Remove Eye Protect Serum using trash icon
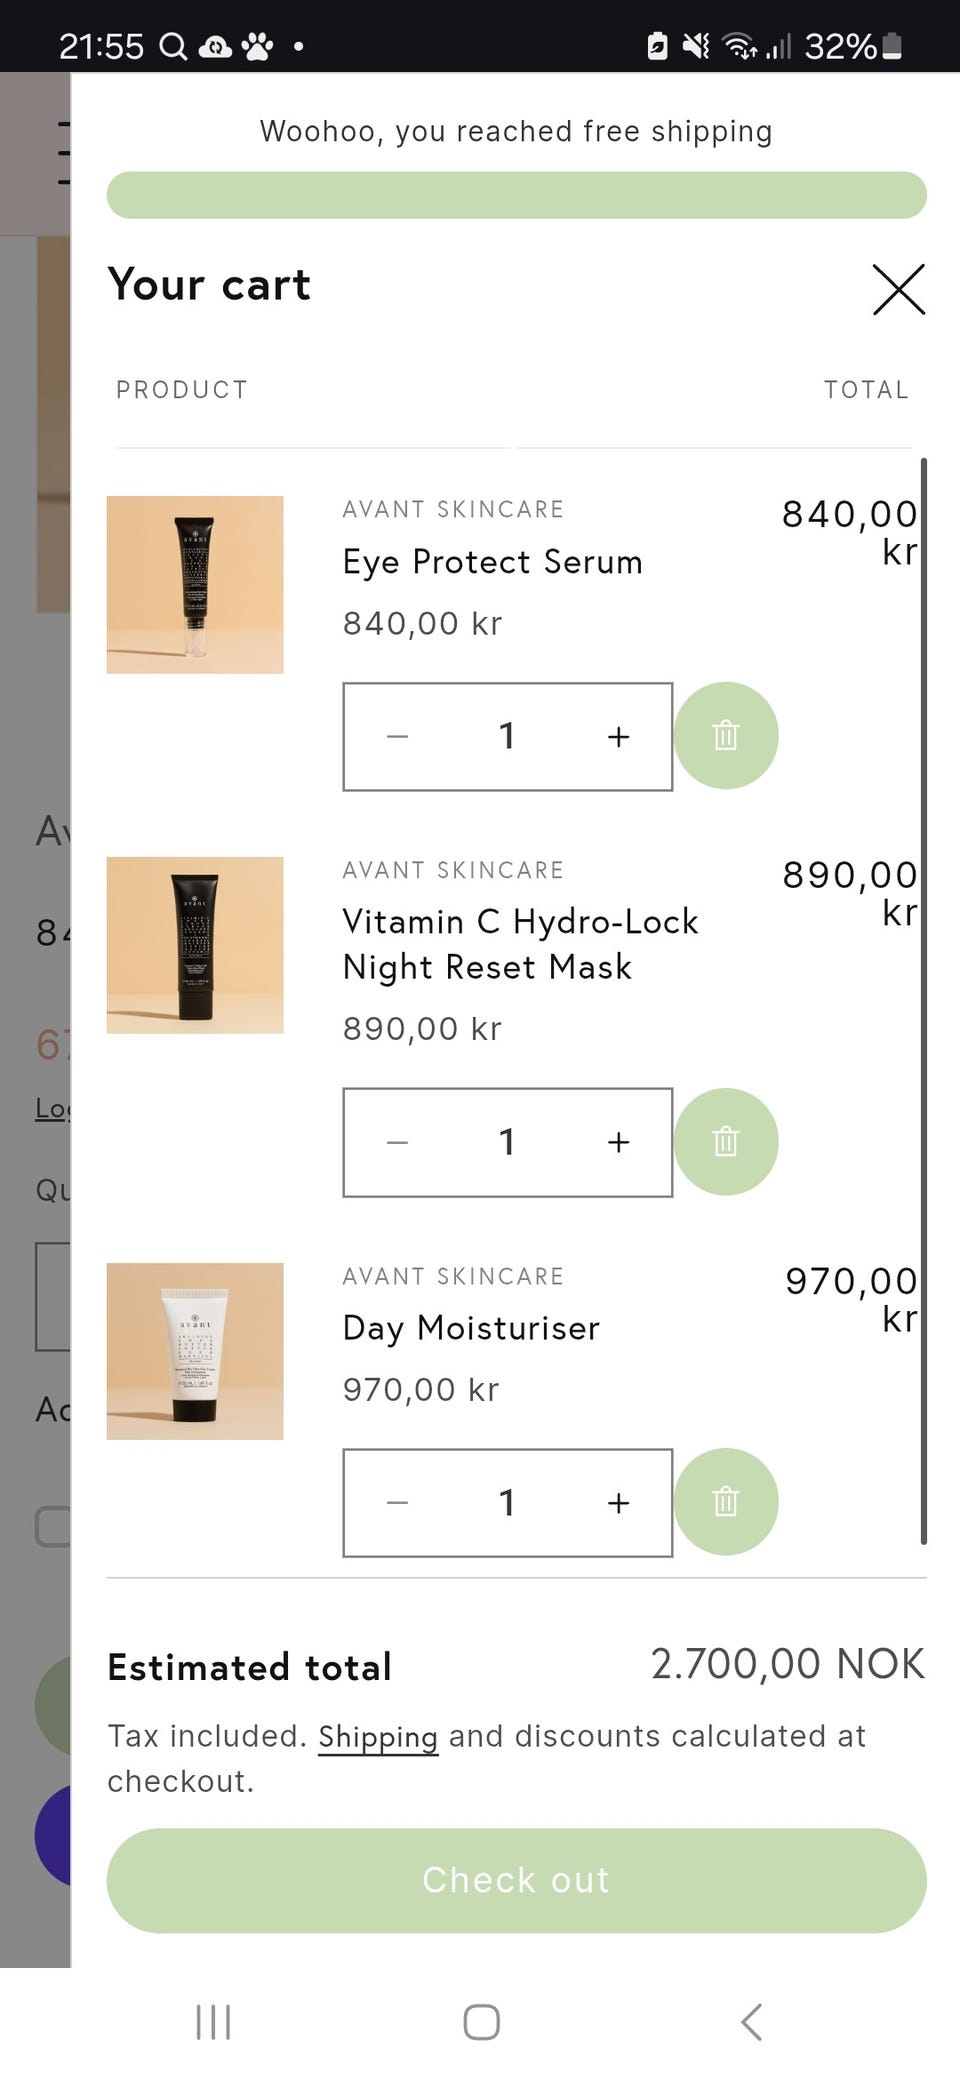 point(726,736)
